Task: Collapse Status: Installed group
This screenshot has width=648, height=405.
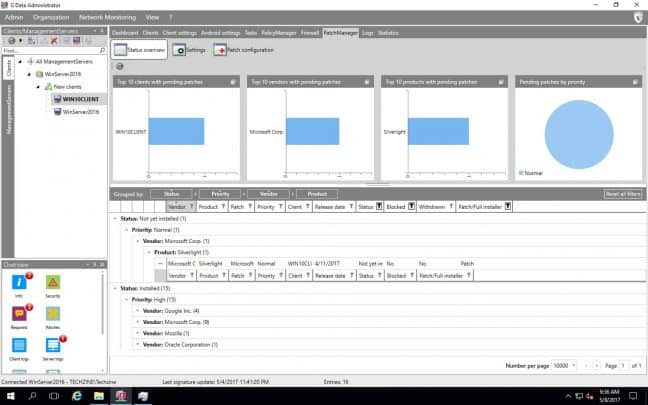Action: (x=115, y=288)
